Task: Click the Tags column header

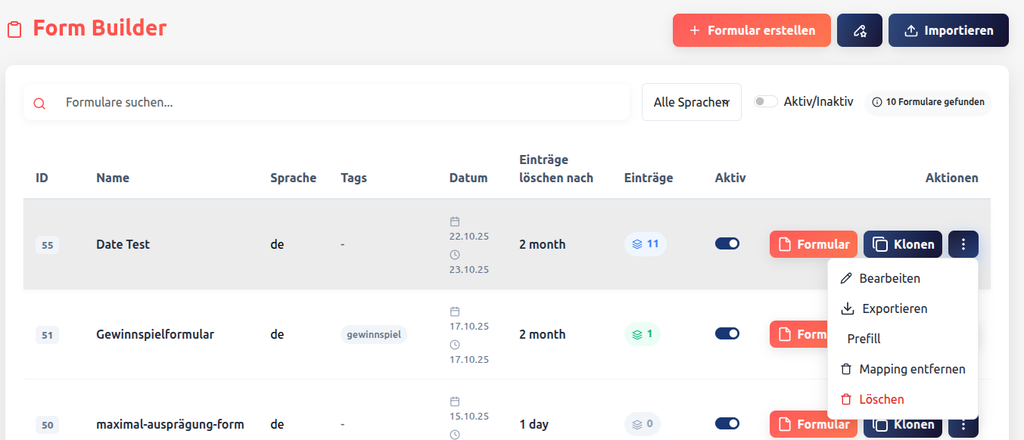Action: click(x=353, y=178)
